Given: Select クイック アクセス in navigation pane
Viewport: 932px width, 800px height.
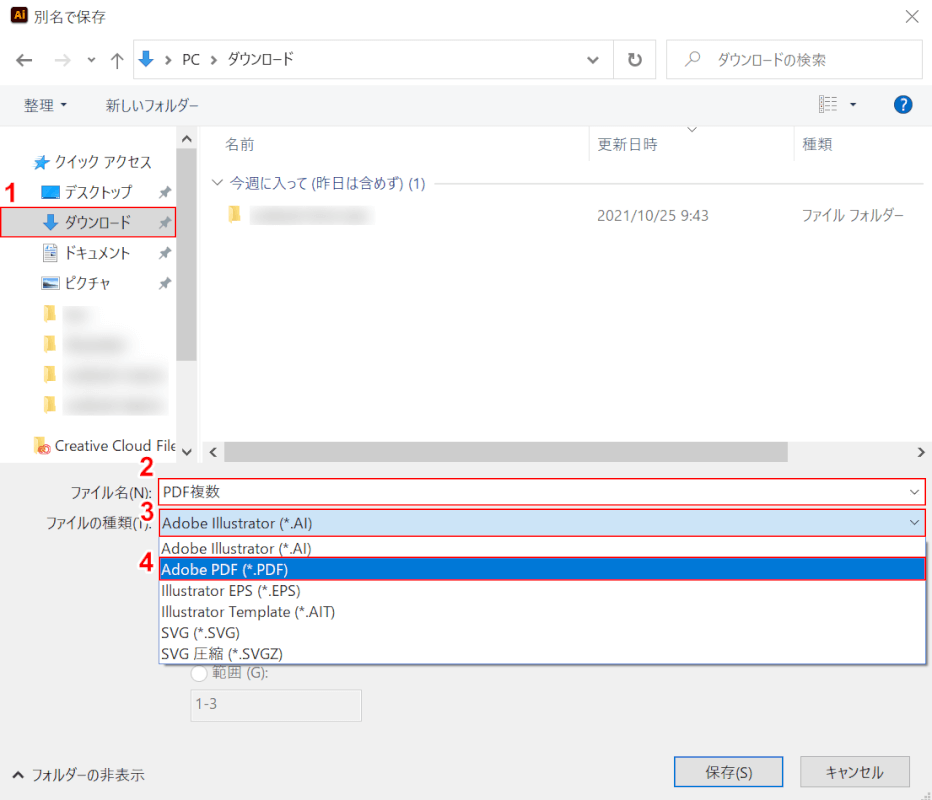Looking at the screenshot, I should pyautogui.click(x=93, y=162).
